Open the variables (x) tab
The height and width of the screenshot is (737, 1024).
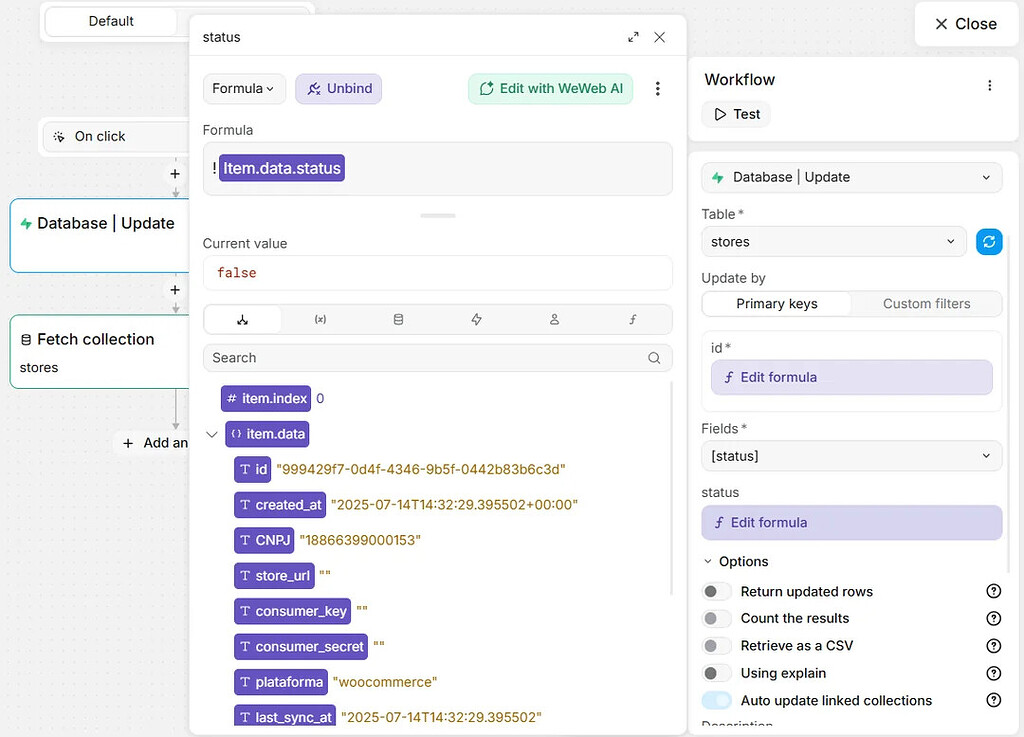[x=320, y=320]
